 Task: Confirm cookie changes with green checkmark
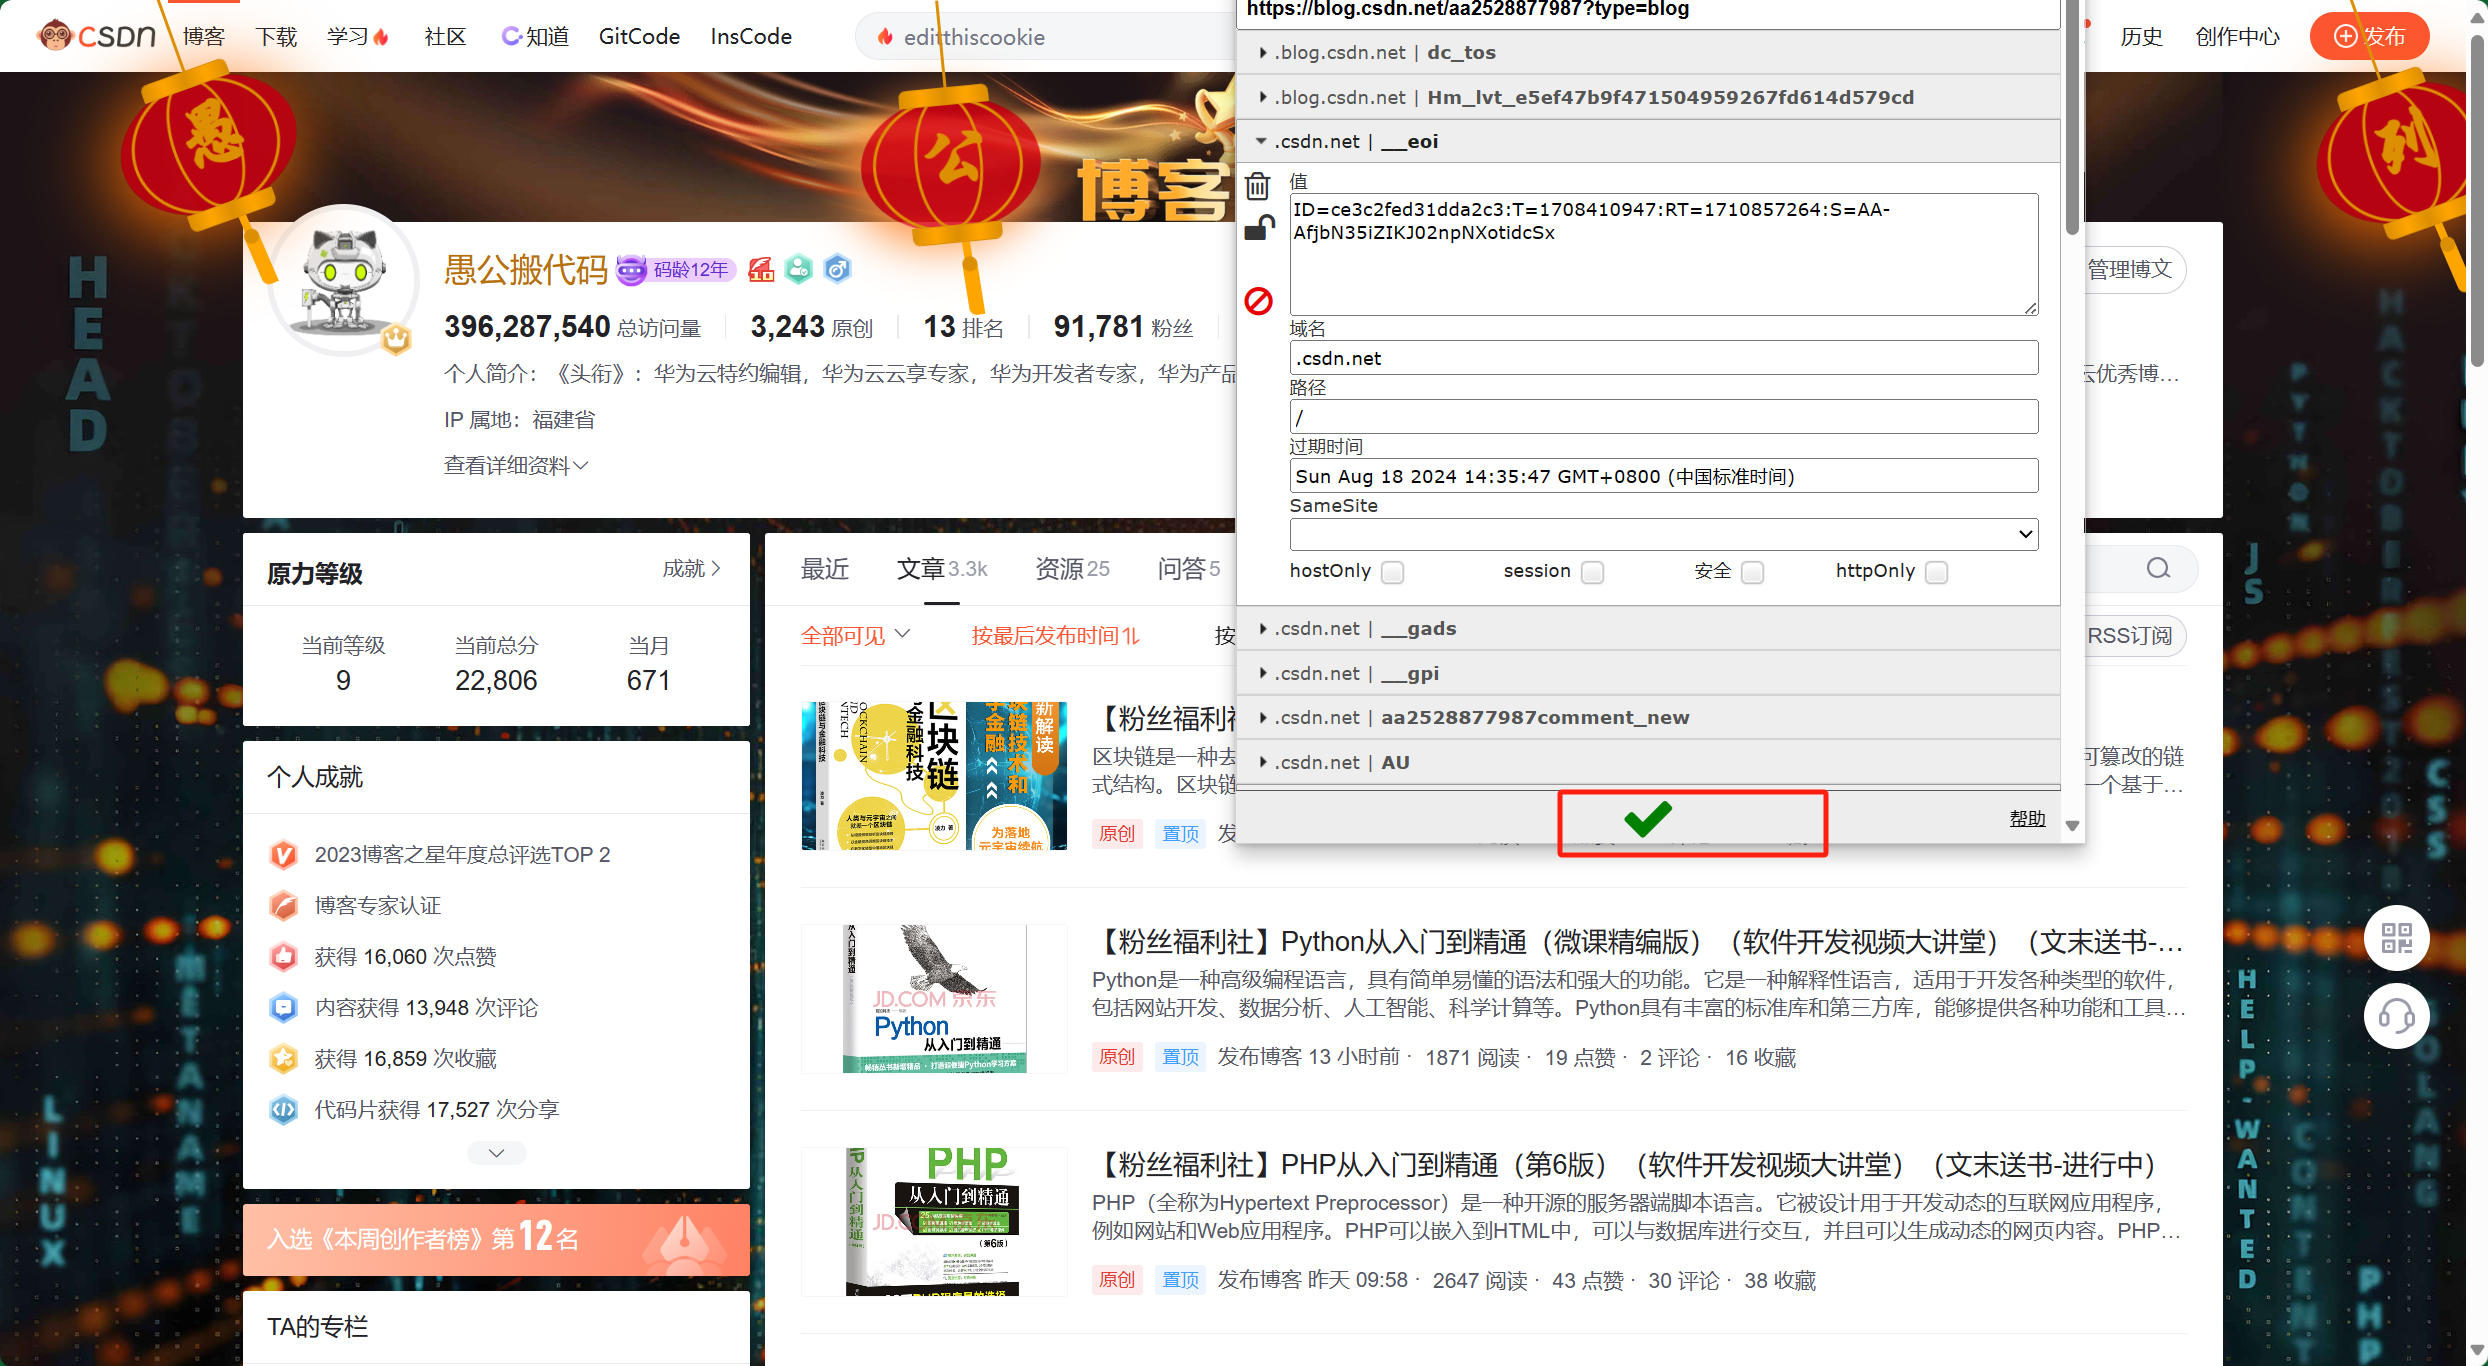[x=1647, y=820]
